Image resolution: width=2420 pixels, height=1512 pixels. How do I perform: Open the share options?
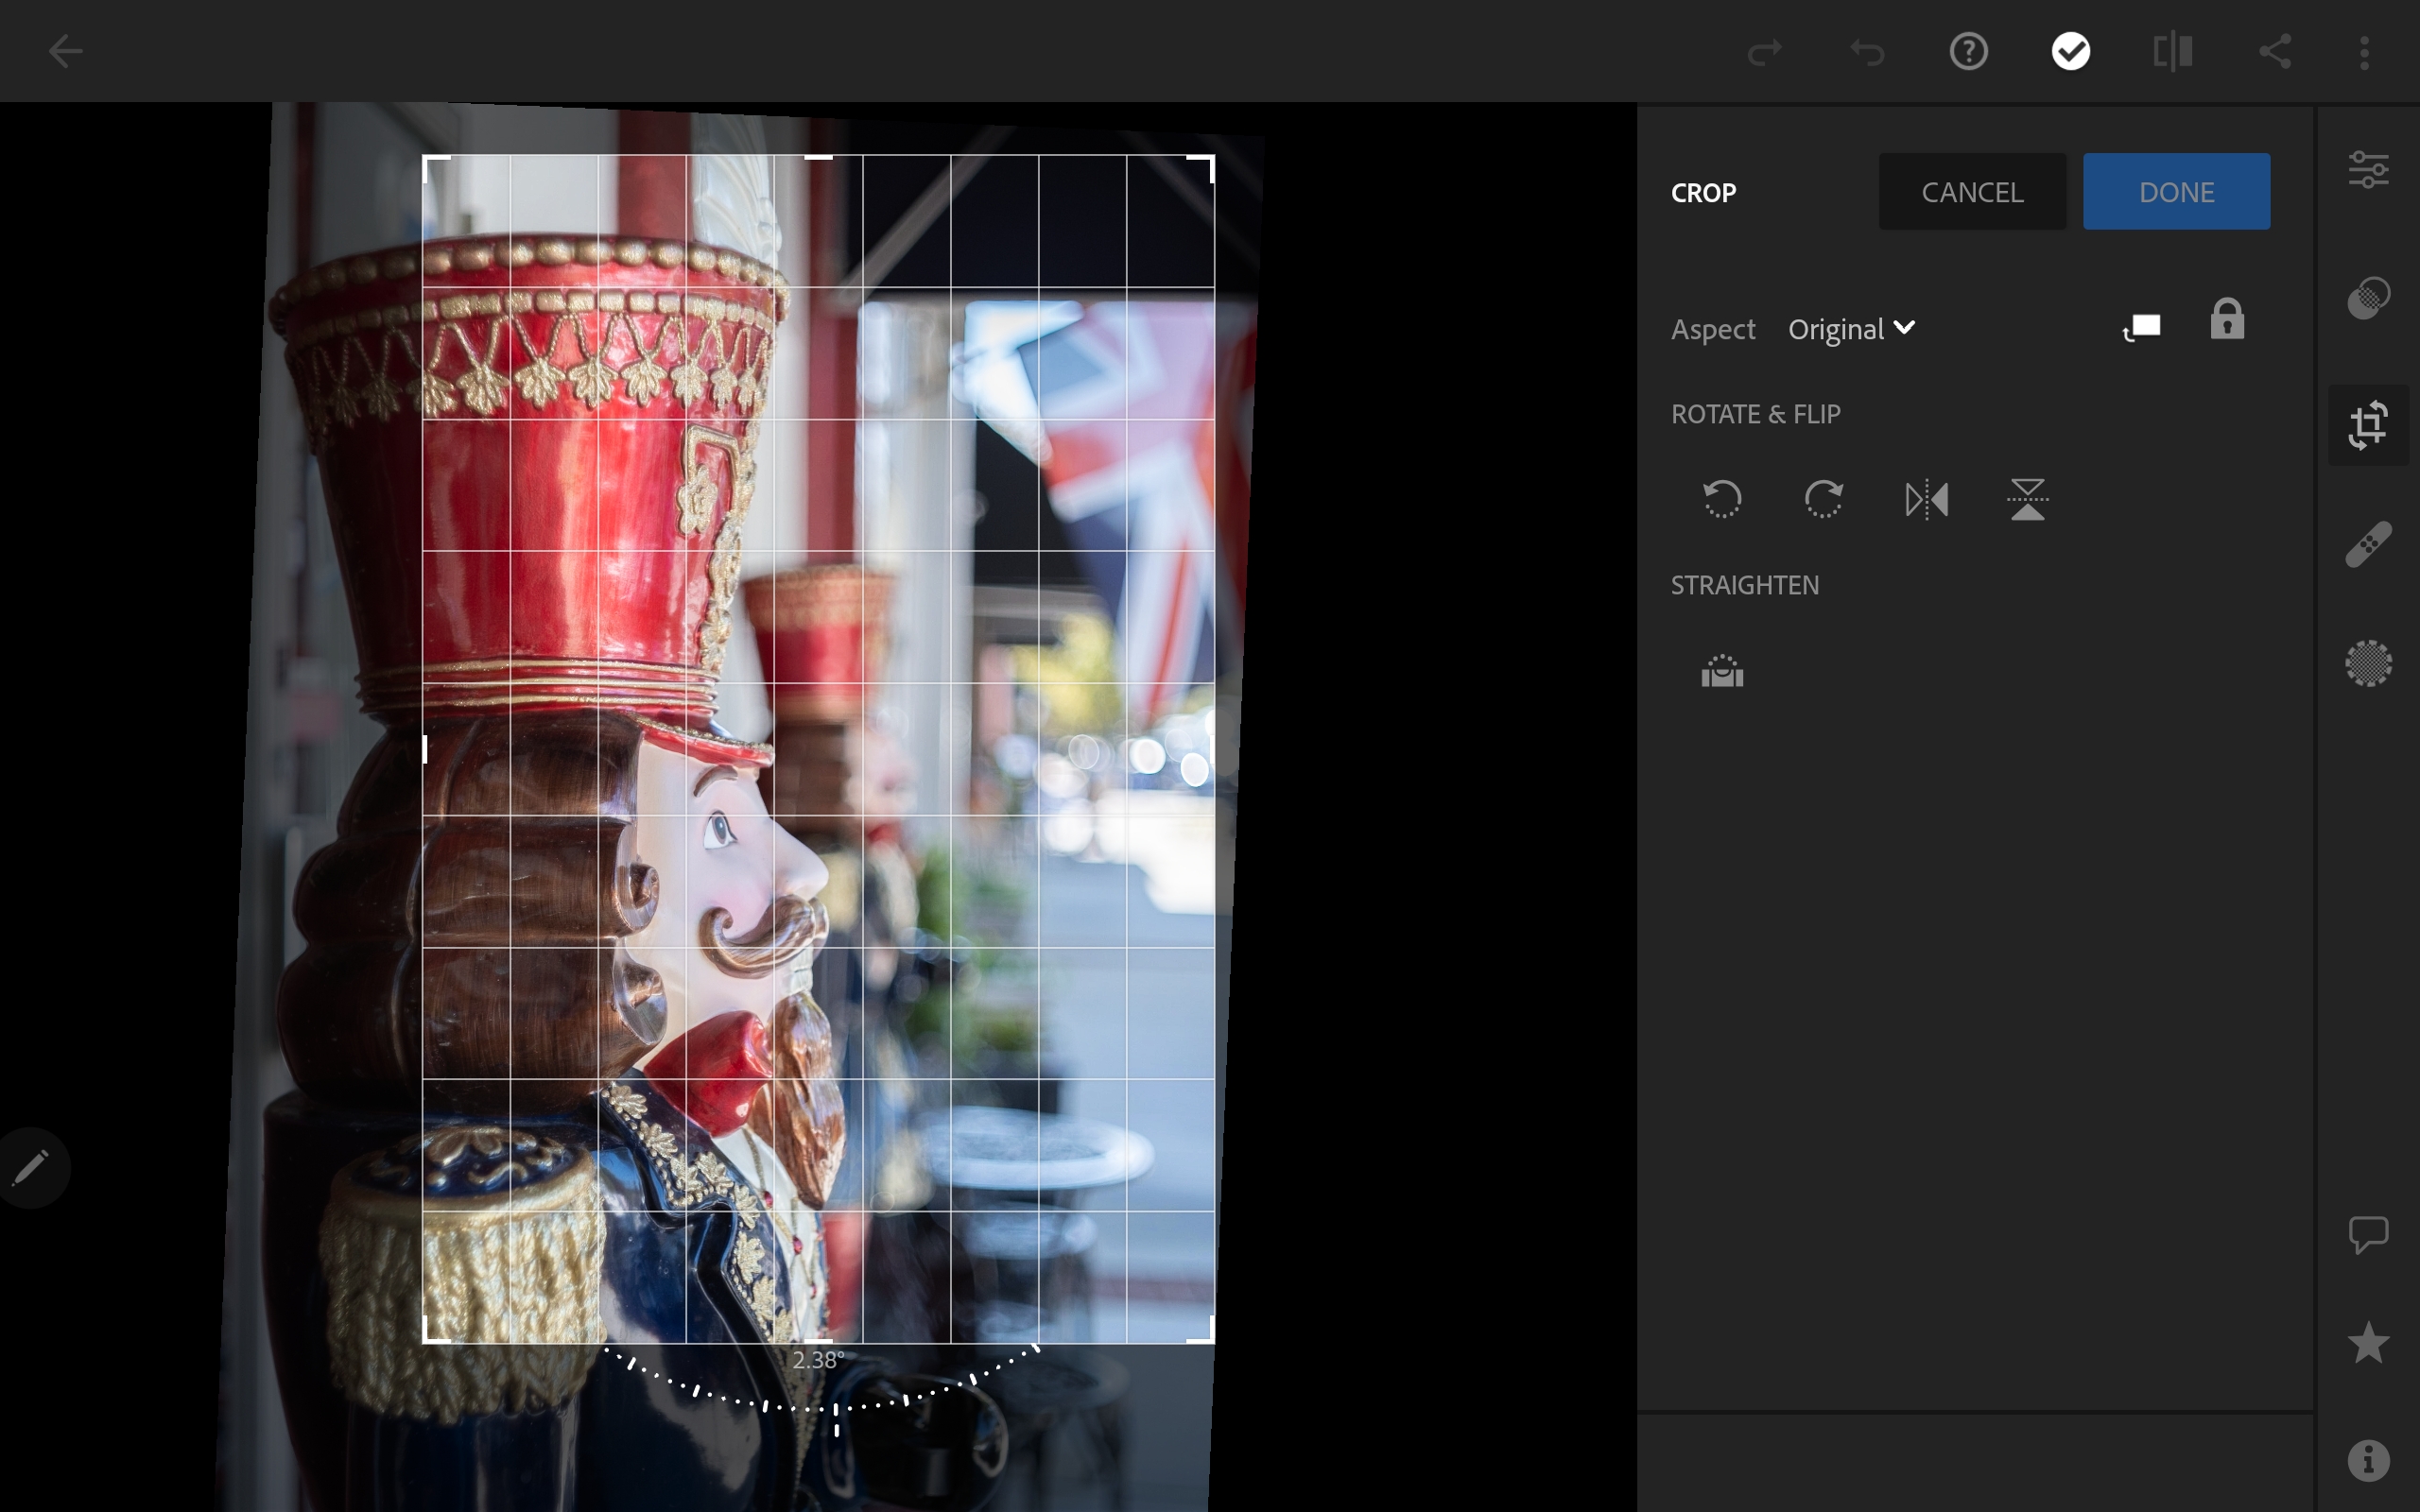tap(2275, 51)
